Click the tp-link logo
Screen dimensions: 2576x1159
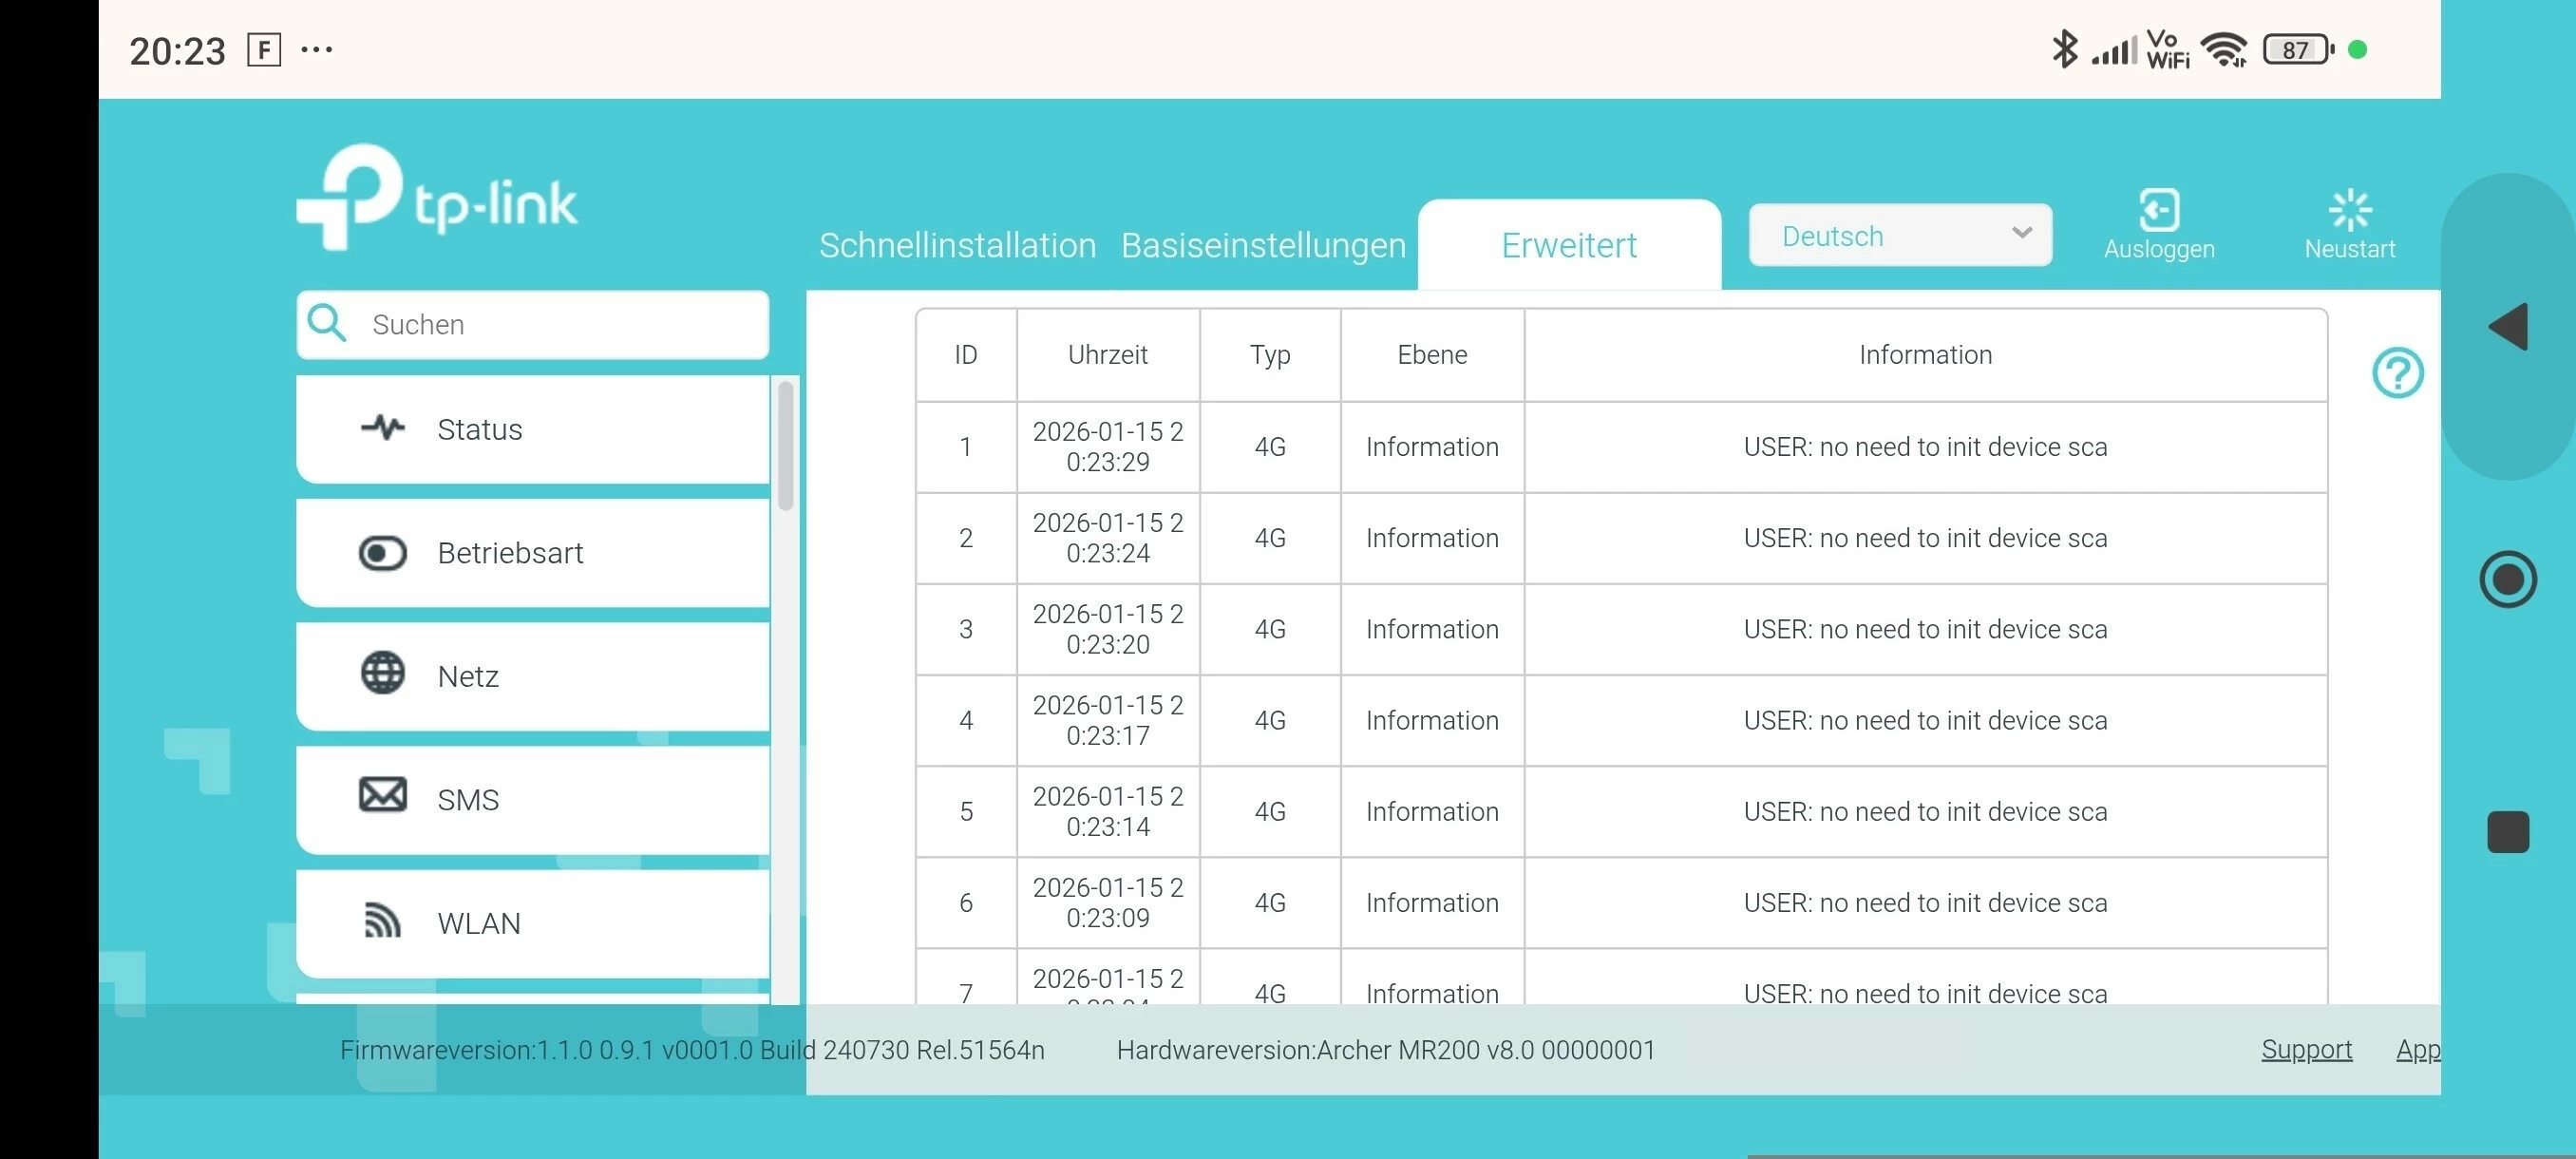(437, 198)
